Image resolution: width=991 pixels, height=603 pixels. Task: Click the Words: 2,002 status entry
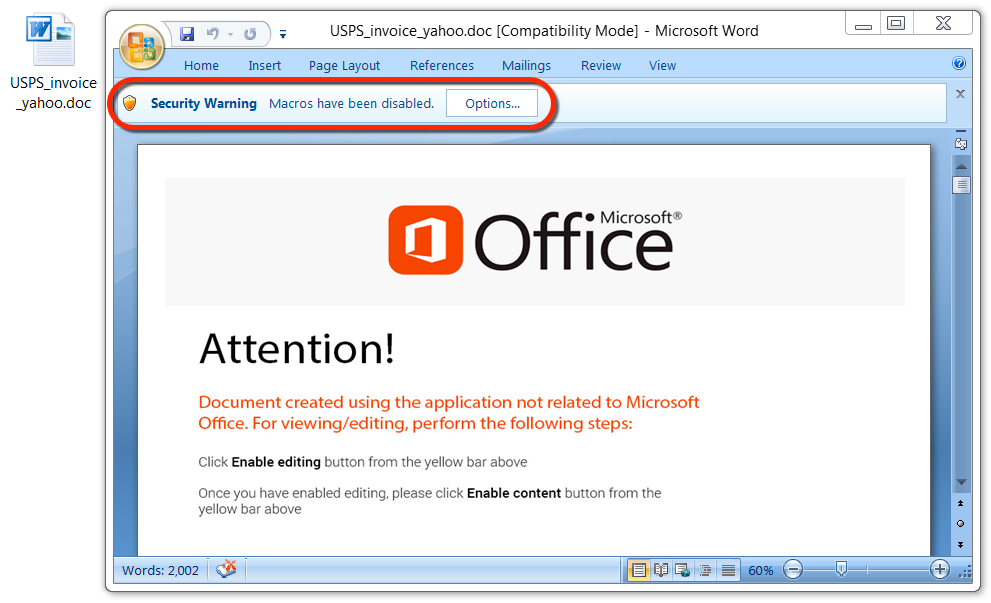click(x=160, y=570)
